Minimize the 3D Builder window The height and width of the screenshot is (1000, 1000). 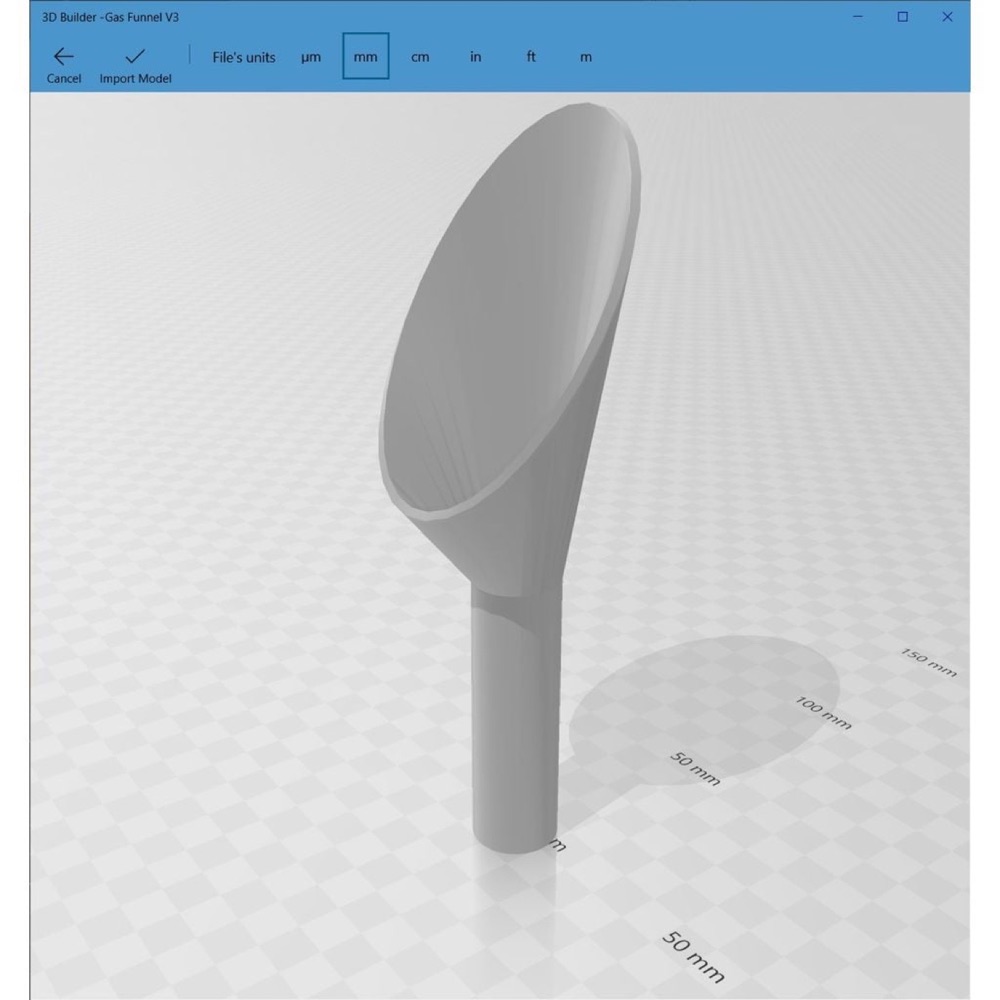858,17
